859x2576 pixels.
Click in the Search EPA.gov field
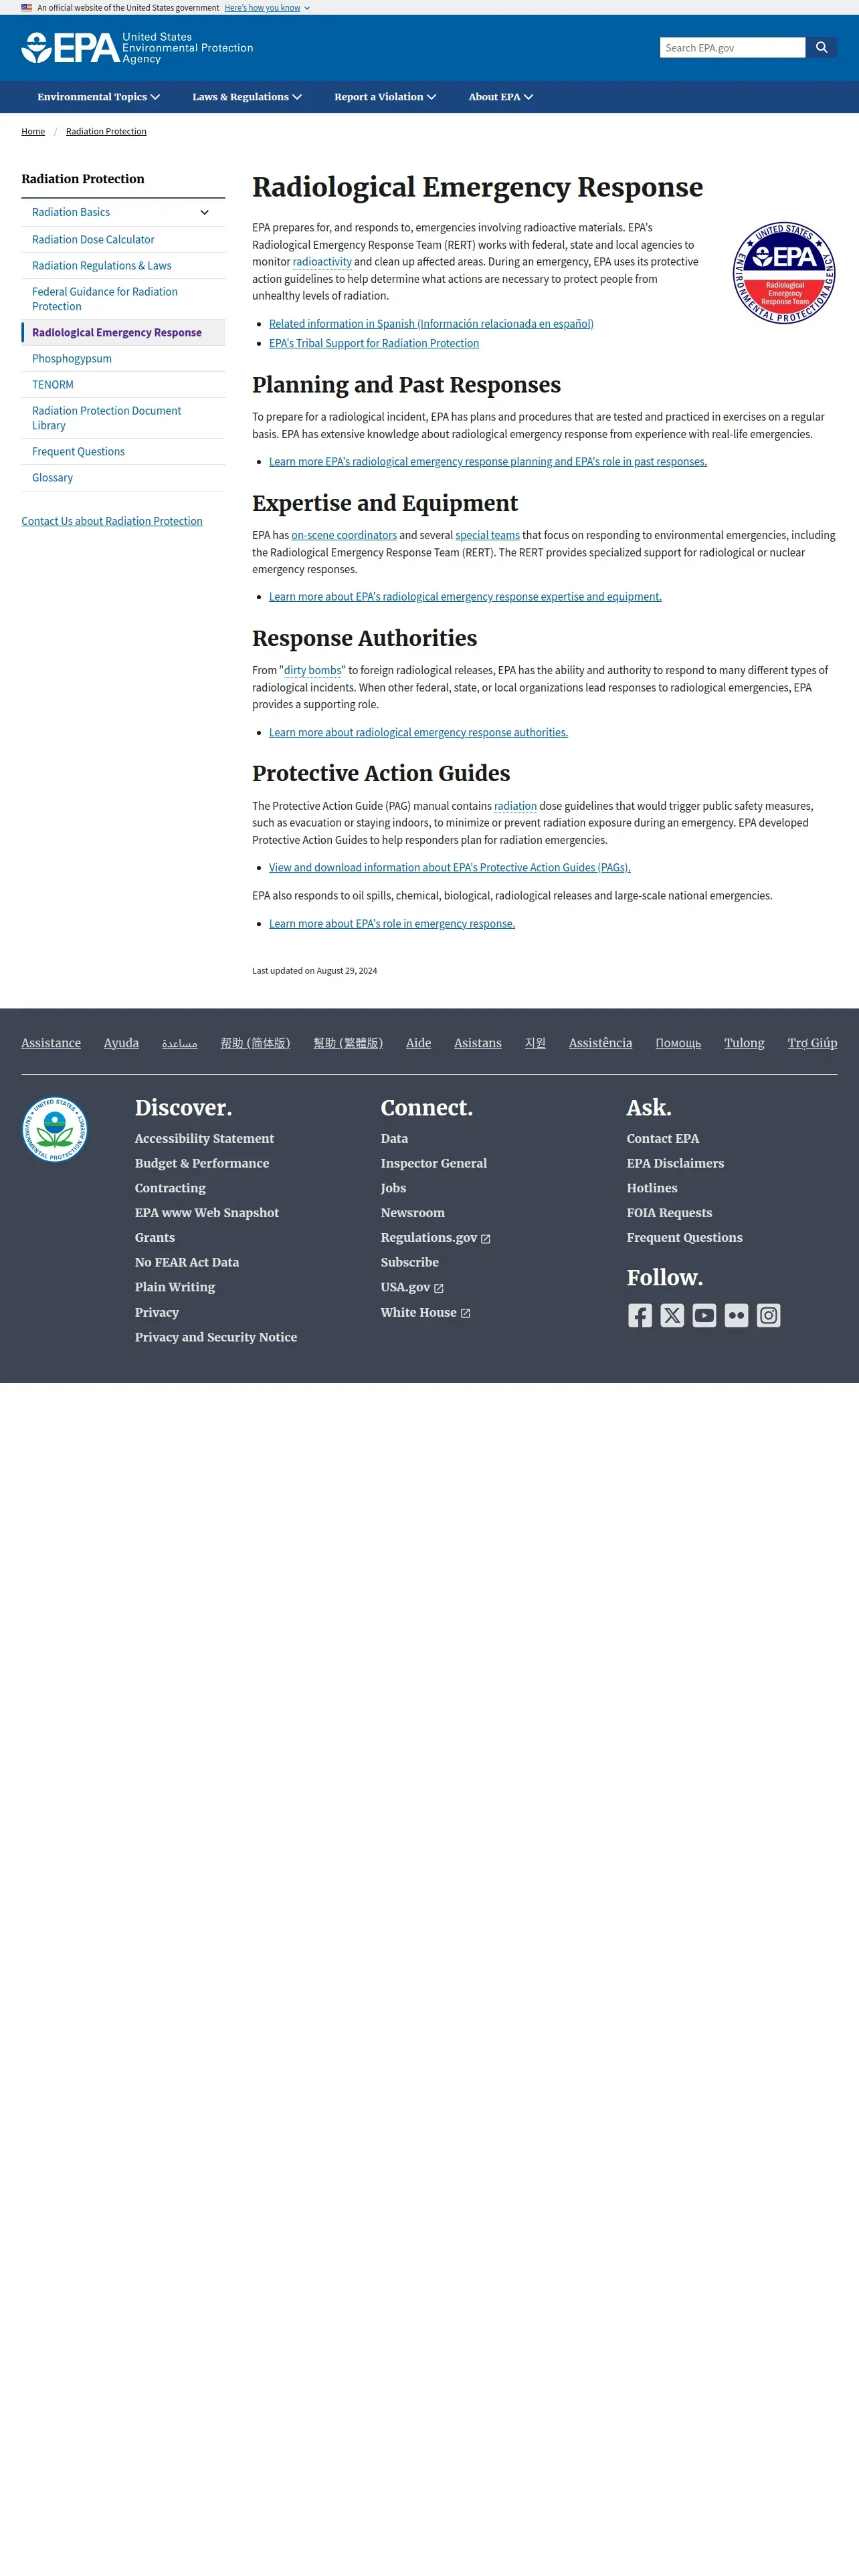(732, 47)
